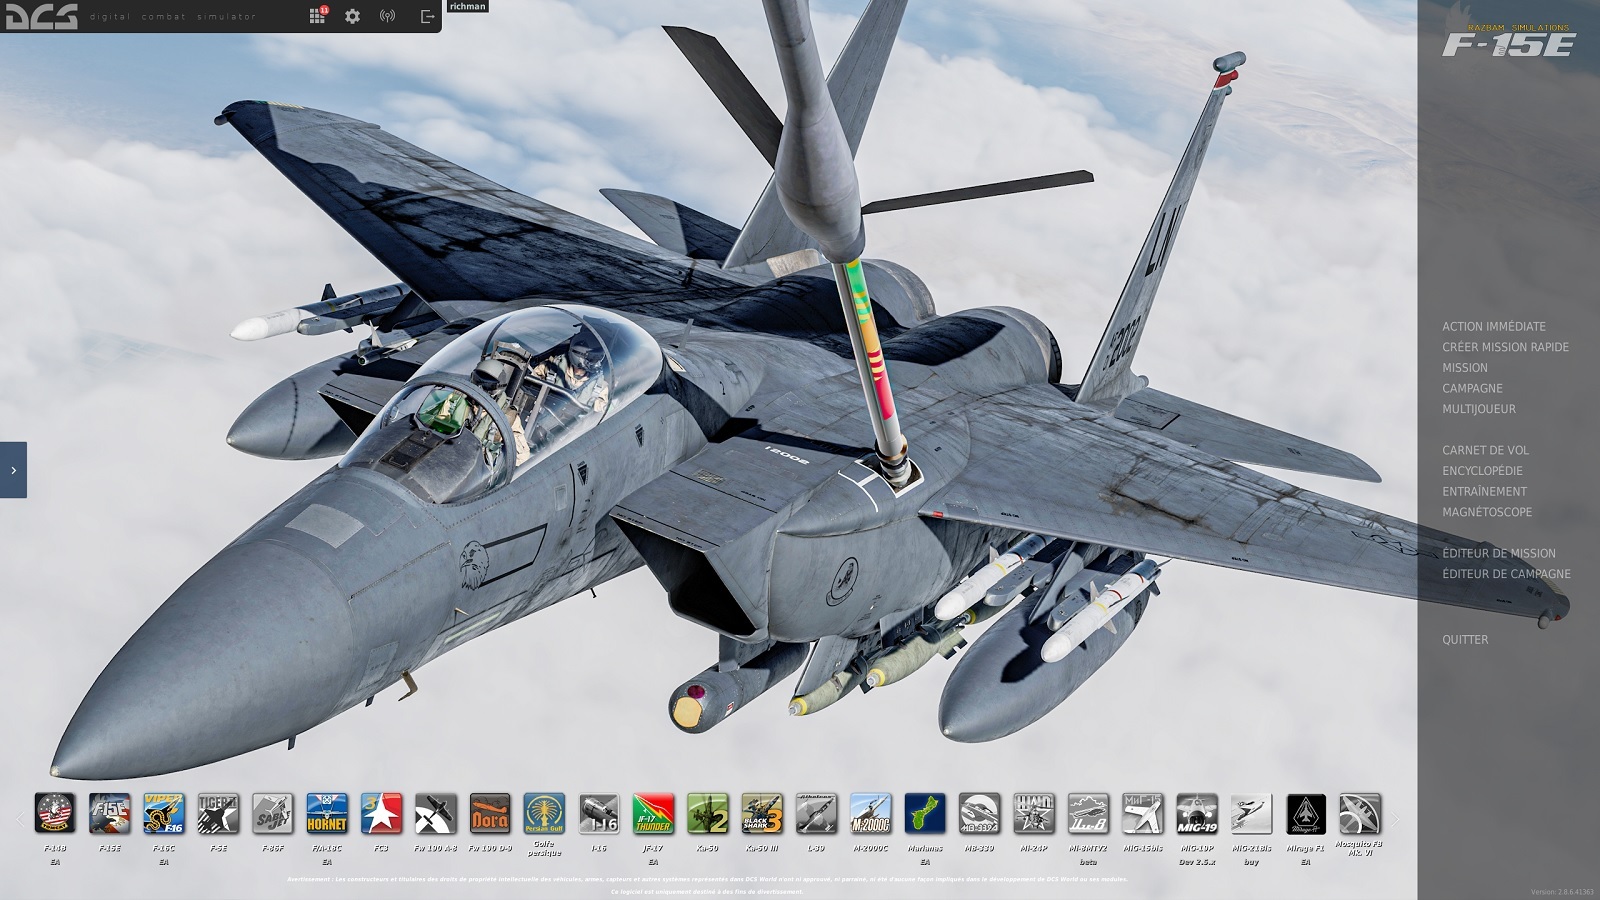
Task: Click the F-15E Razbam Simulations logo
Action: point(1508,41)
